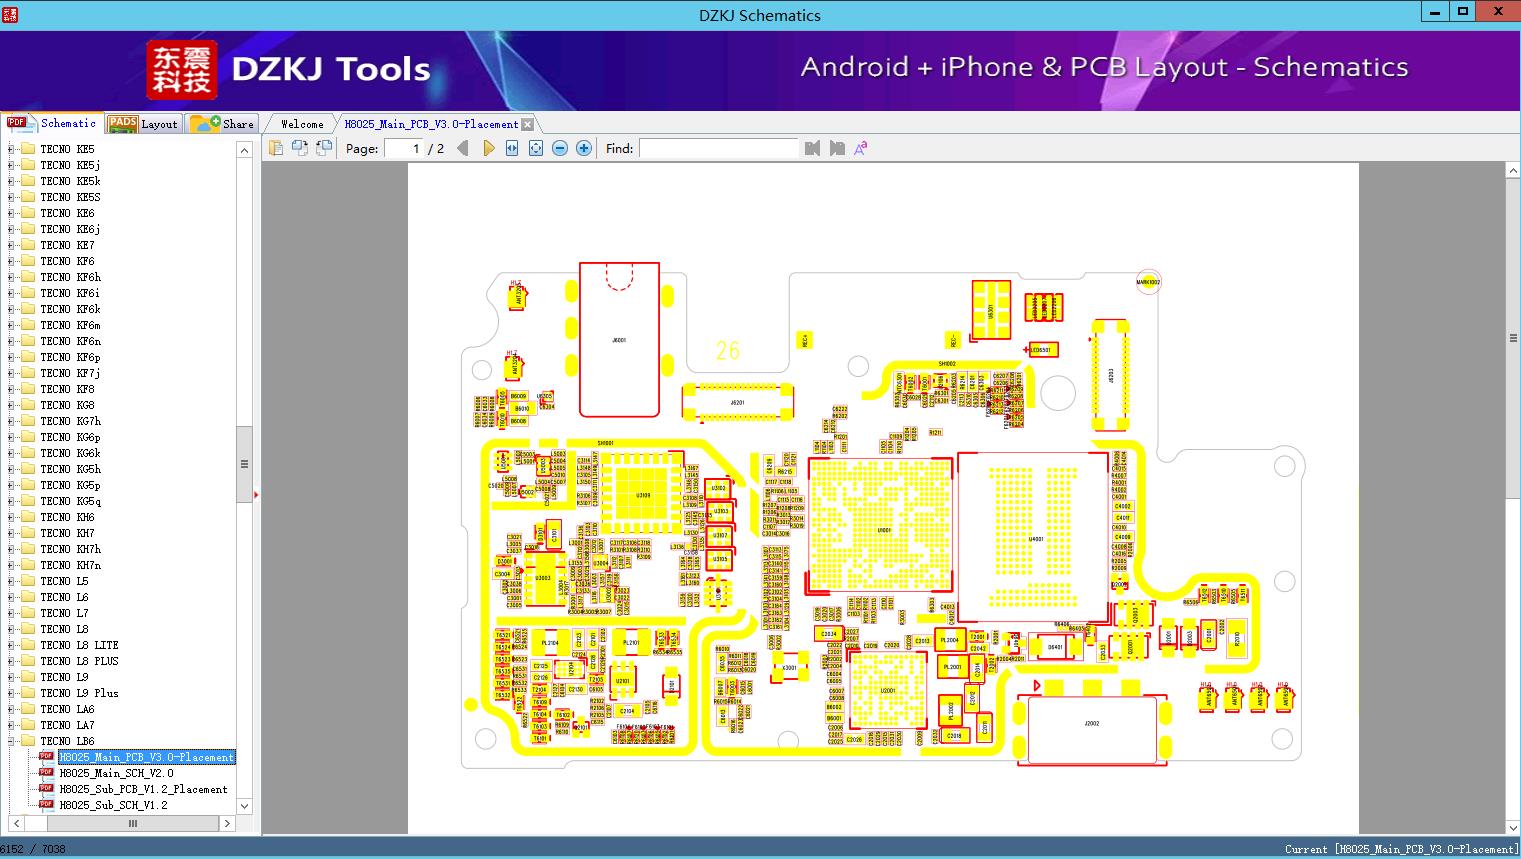Rotate the page counterclockwise
Viewport: 1521px width, 859px height.
click(300, 148)
